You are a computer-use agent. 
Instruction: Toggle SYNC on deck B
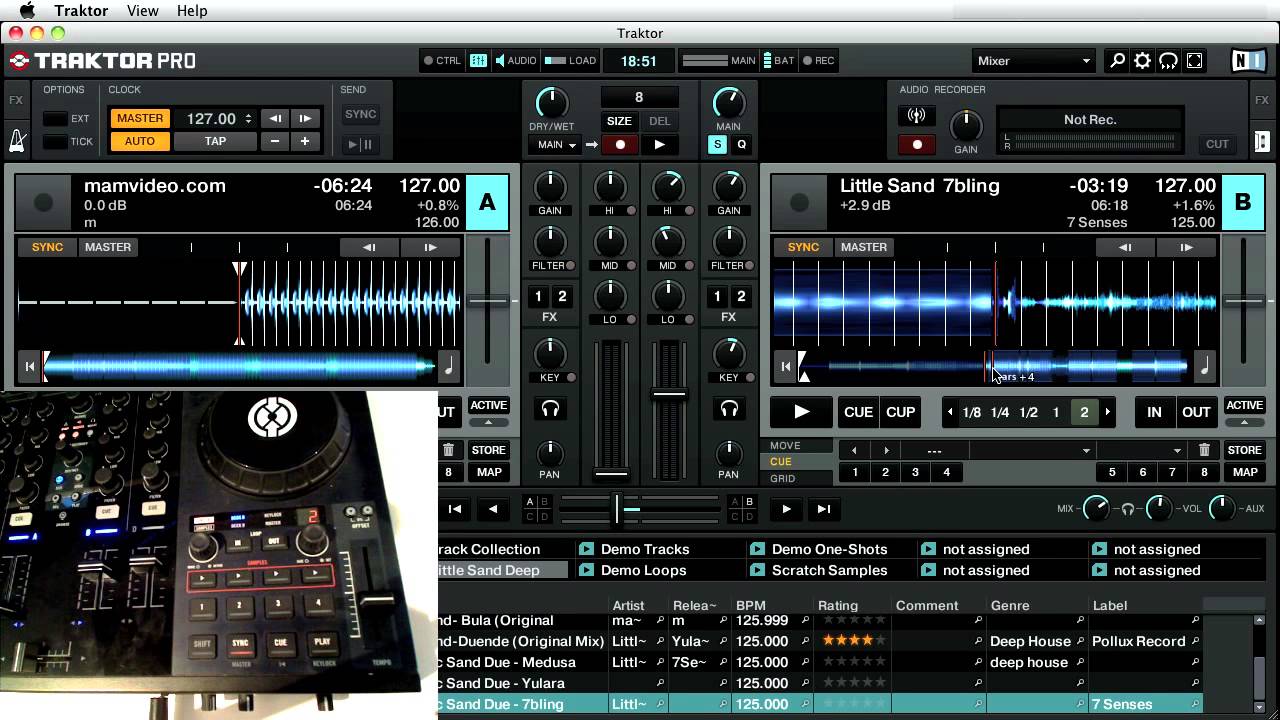click(x=803, y=247)
